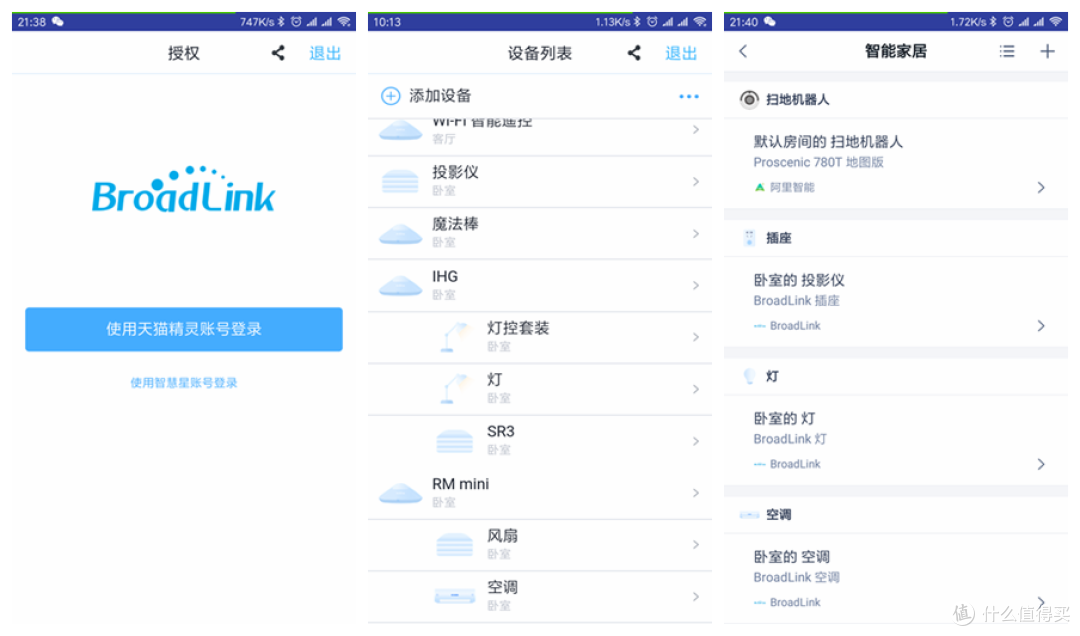The image size is (1080, 636).
Task: Log in with 使用天猫精灵账号登录 button
Action: pyautogui.click(x=184, y=329)
